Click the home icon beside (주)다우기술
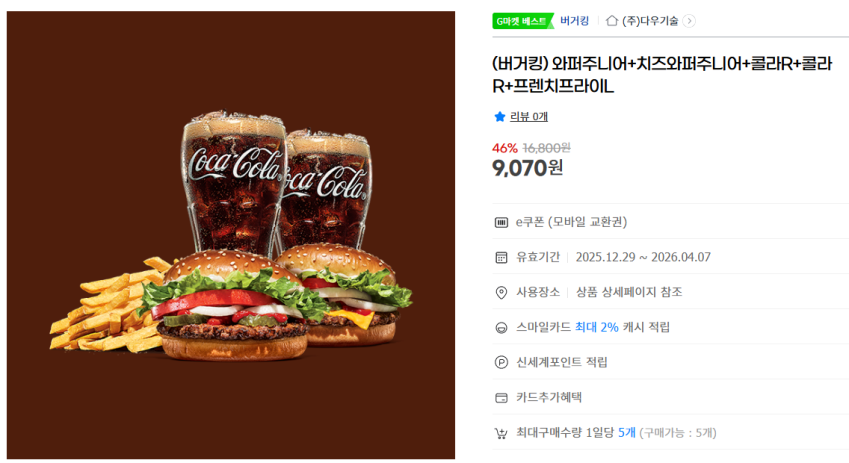 (612, 21)
